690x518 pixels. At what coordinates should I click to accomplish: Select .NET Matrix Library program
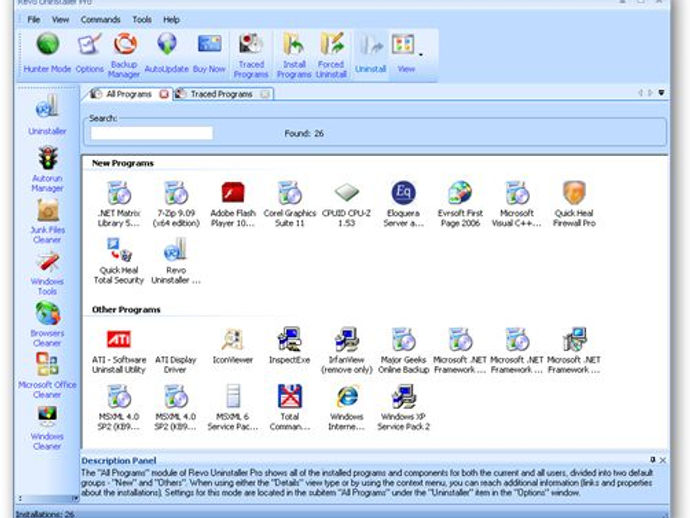click(x=119, y=204)
